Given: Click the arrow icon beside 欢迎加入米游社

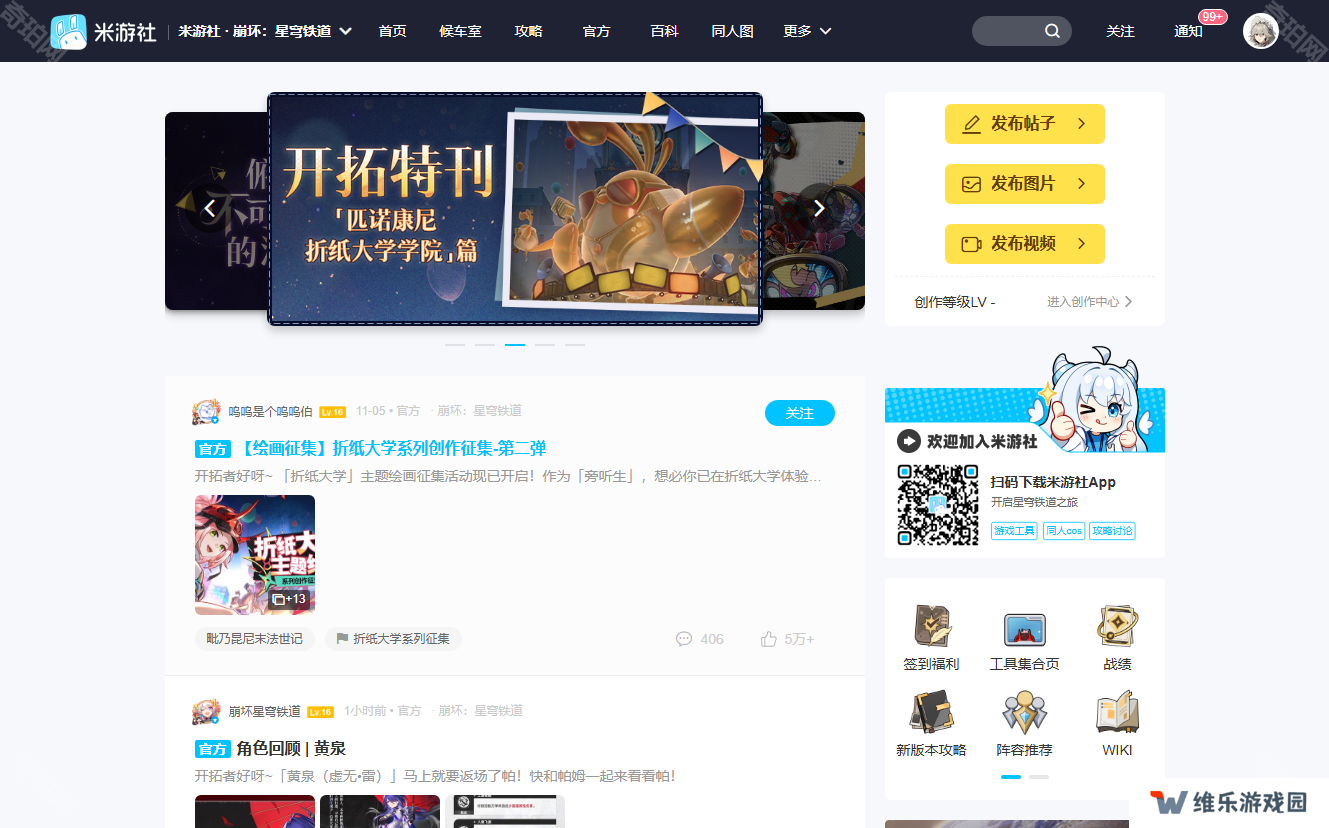Looking at the screenshot, I should tap(909, 441).
